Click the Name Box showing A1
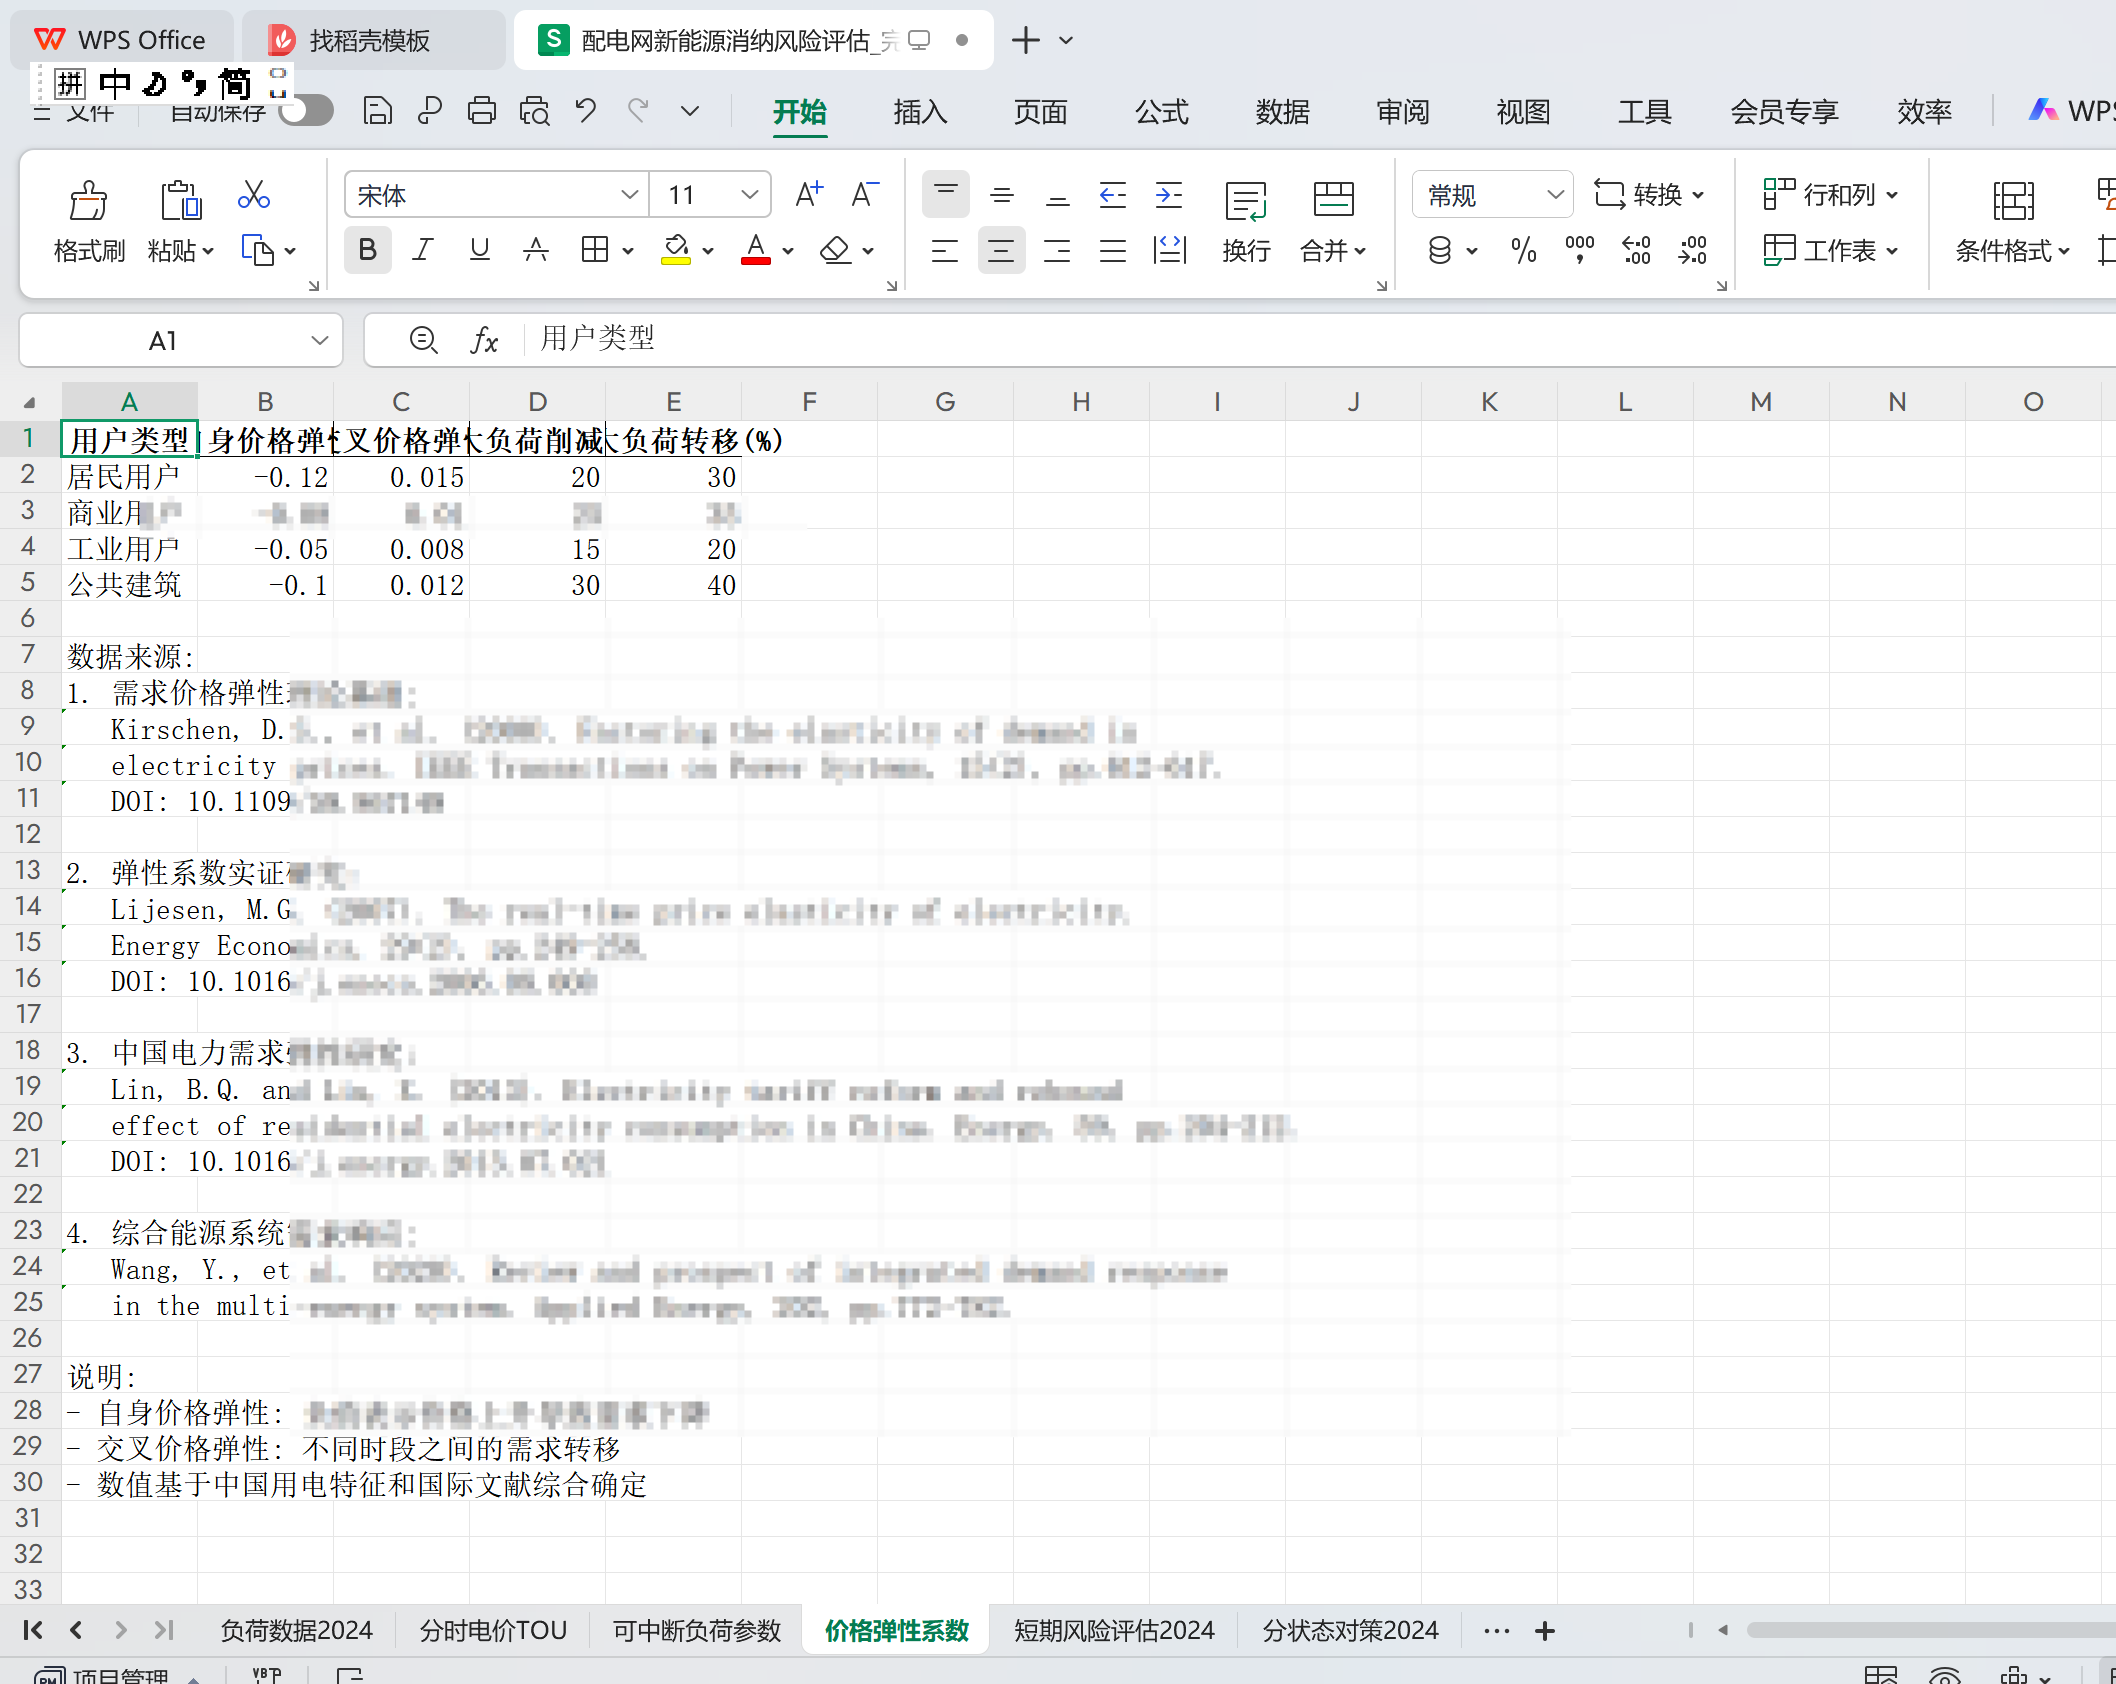The height and width of the screenshot is (1684, 2116). [163, 341]
